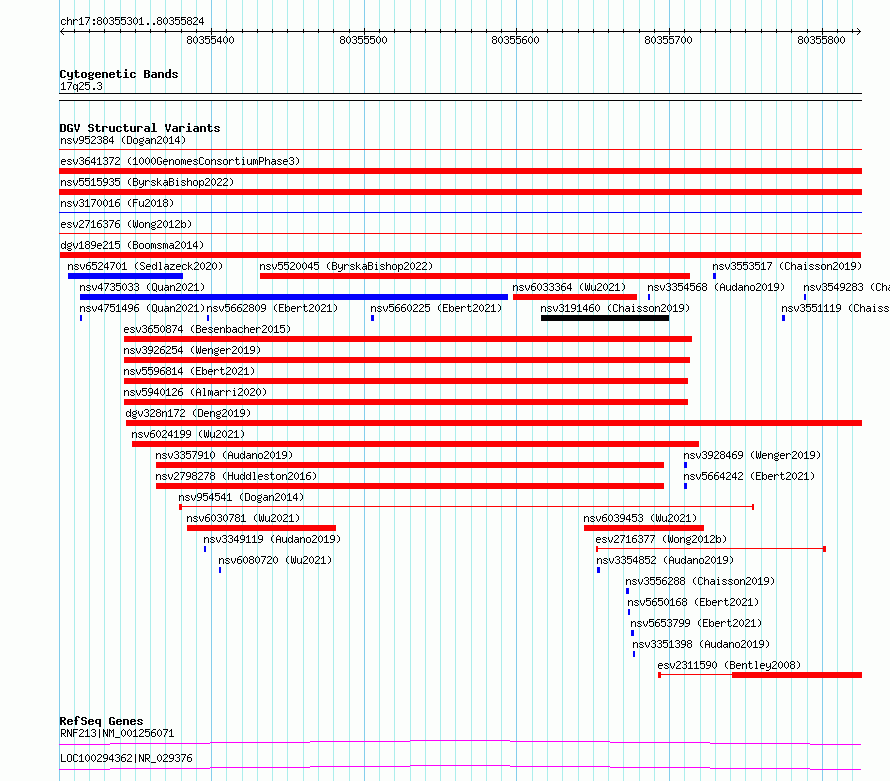Screen dimensions: 890x781
Task: Click the blue nsv6524701 (Sedlazeck2020) bar
Action: coord(125,276)
